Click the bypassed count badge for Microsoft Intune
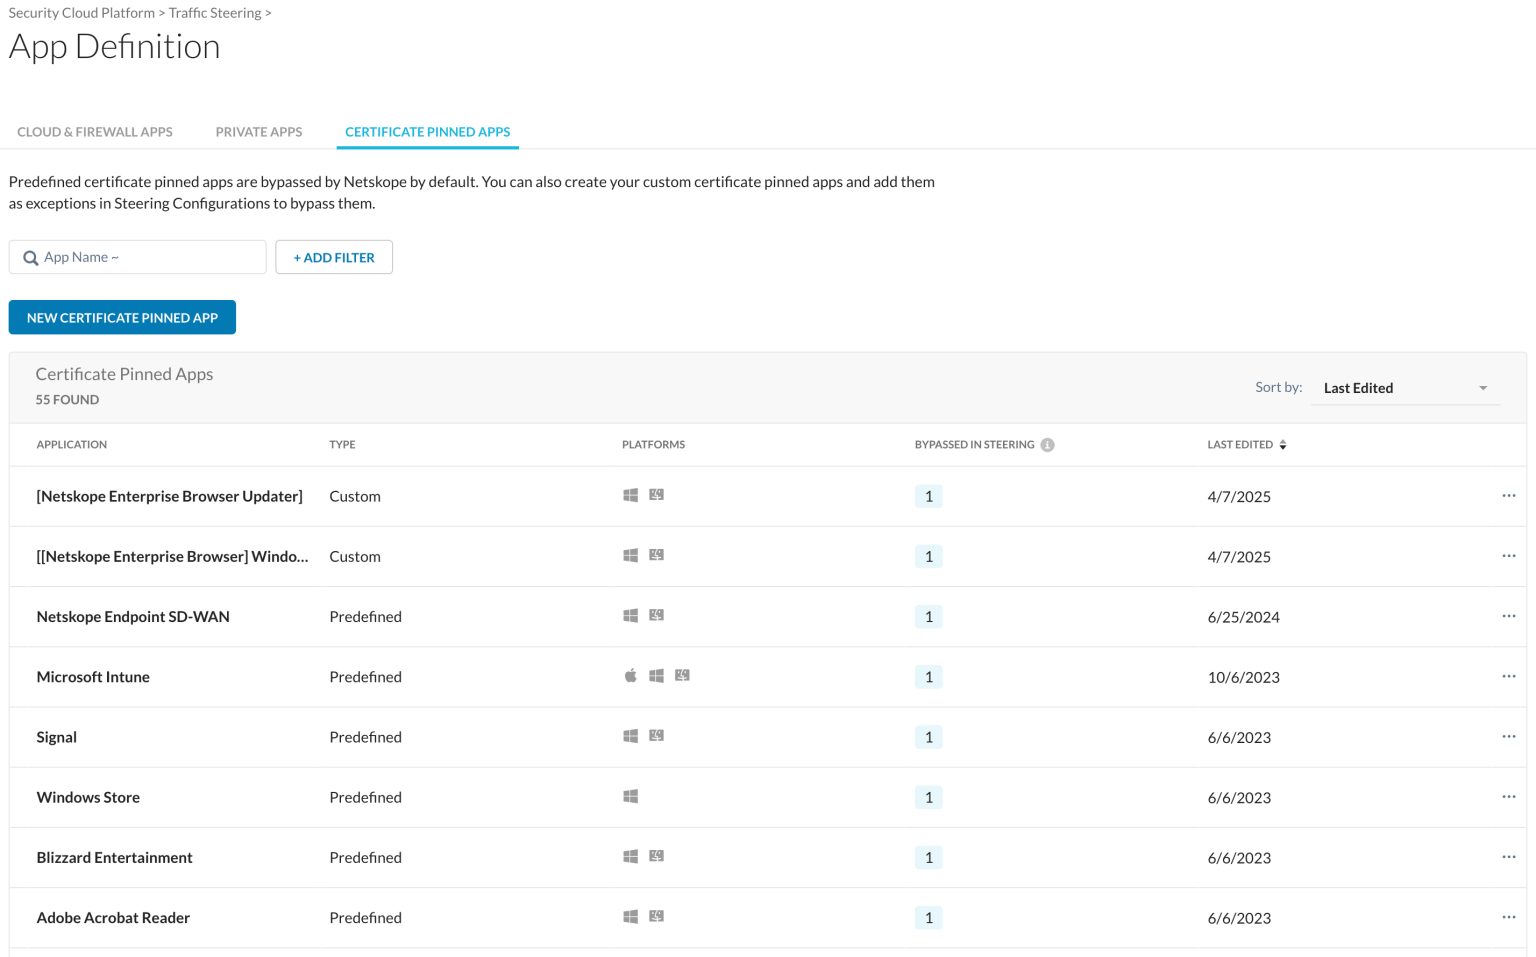This screenshot has height=957, width=1536. pyautogui.click(x=929, y=677)
